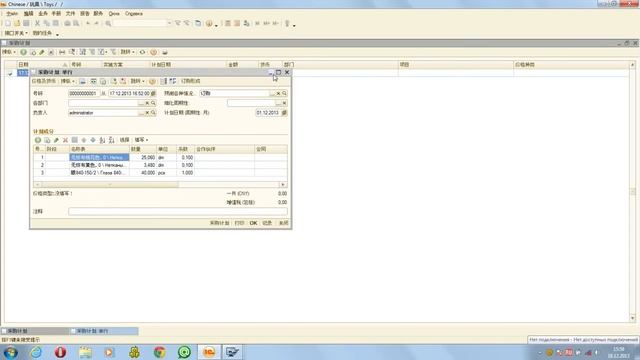Click the down arrow of main list scrollbar
Screen dimensions: 640x360
(x=632, y=318)
